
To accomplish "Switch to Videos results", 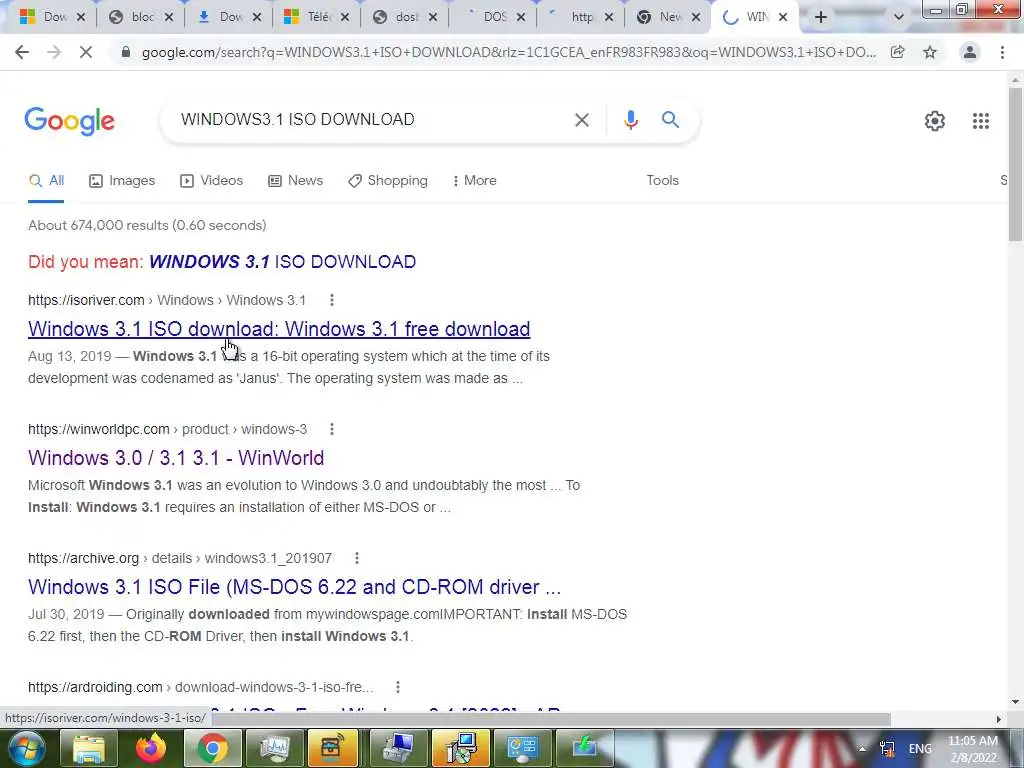I will (x=212, y=181).
